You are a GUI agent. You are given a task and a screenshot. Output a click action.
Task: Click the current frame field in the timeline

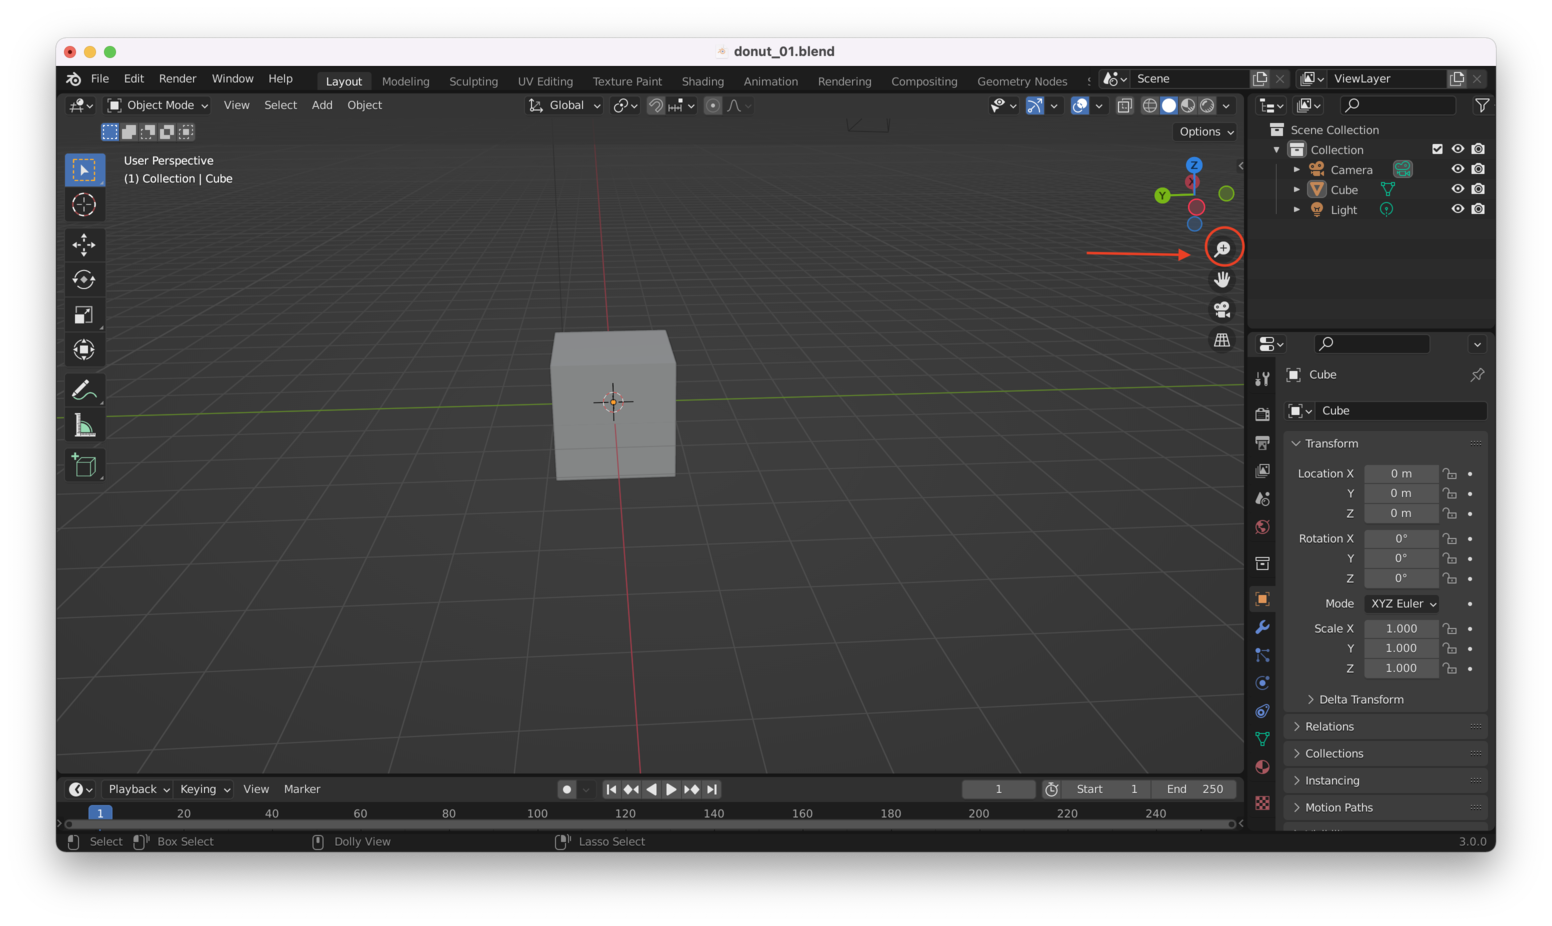tap(997, 789)
